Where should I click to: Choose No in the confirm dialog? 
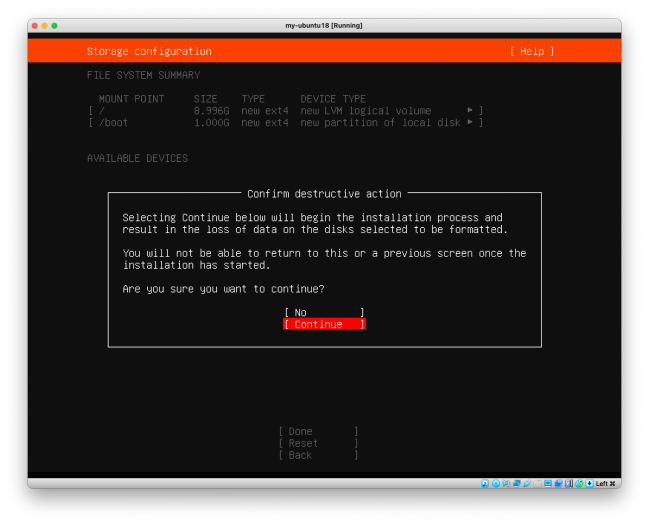pyautogui.click(x=324, y=312)
